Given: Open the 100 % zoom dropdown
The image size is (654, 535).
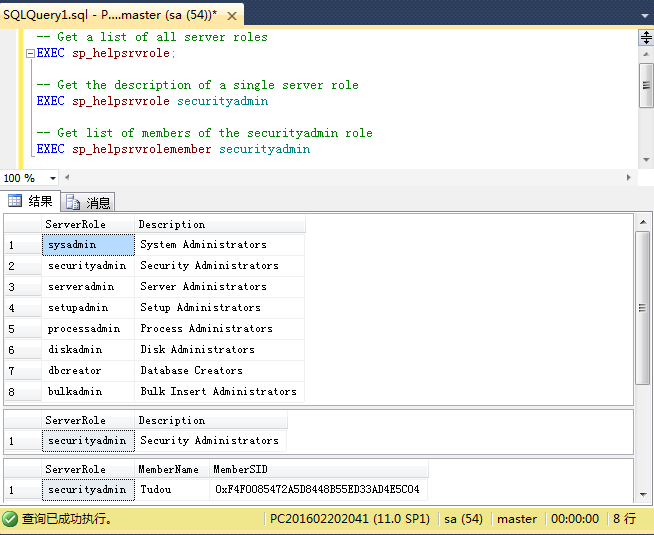Looking at the screenshot, I should coord(53,178).
